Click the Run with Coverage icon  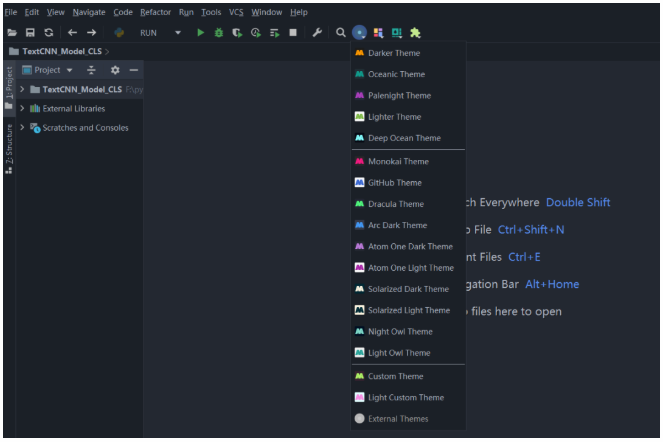(x=237, y=33)
